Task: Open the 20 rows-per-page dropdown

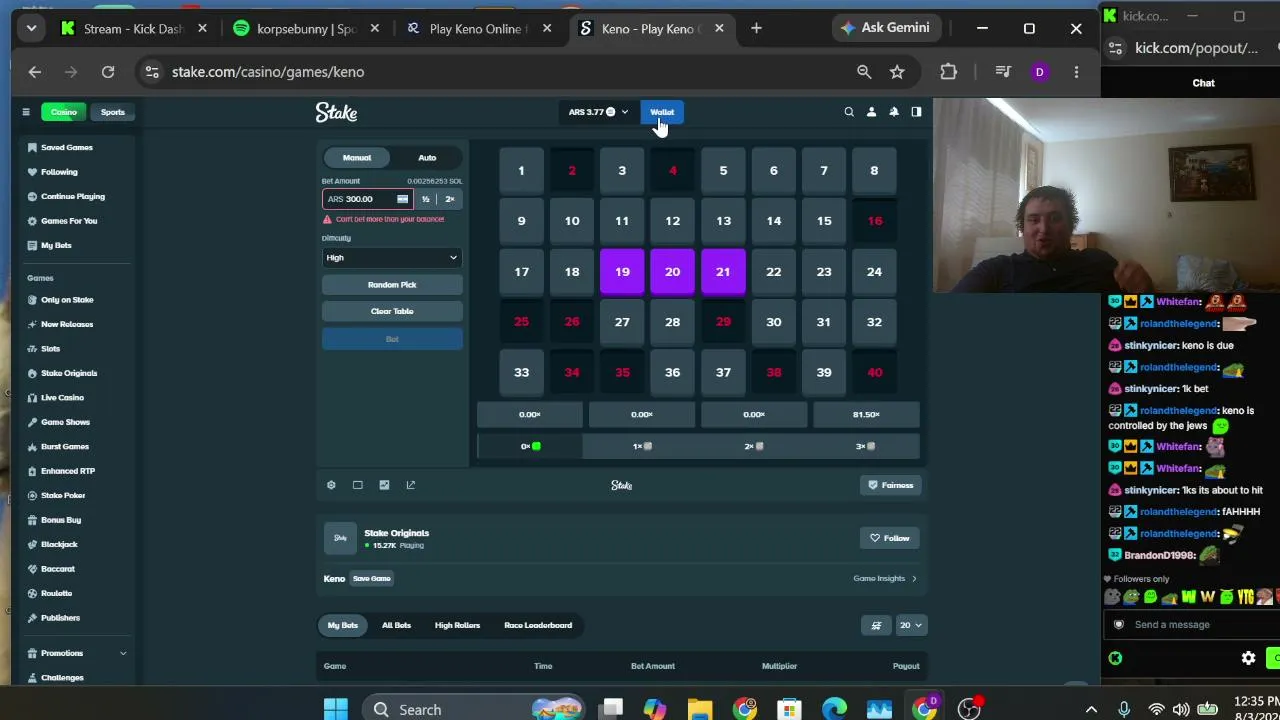Action: tap(911, 625)
